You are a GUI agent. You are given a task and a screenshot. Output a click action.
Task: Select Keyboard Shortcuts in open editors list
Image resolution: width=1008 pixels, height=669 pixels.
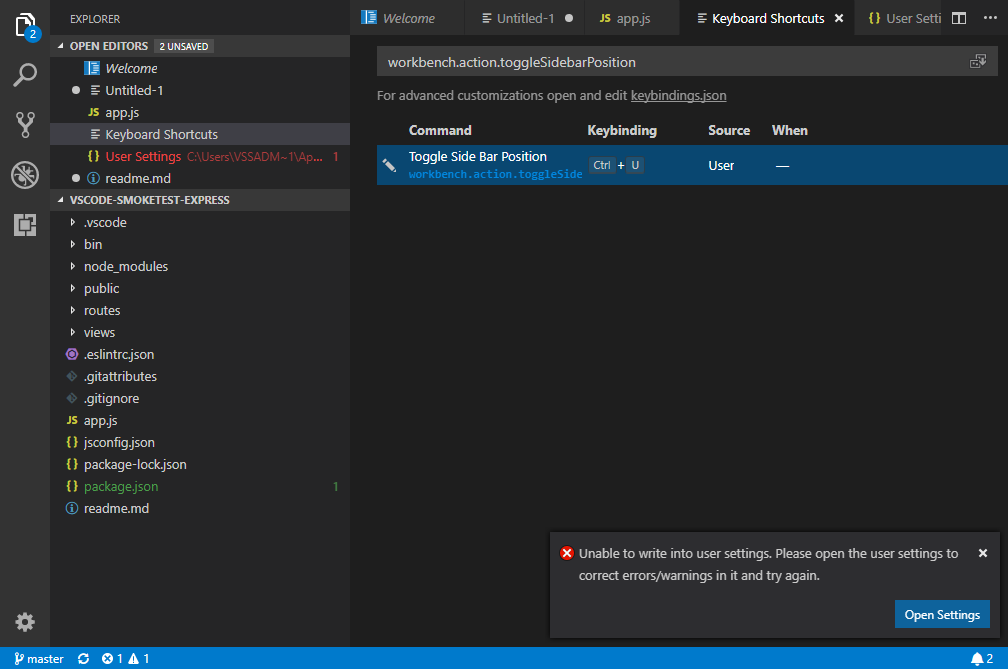pos(200,134)
